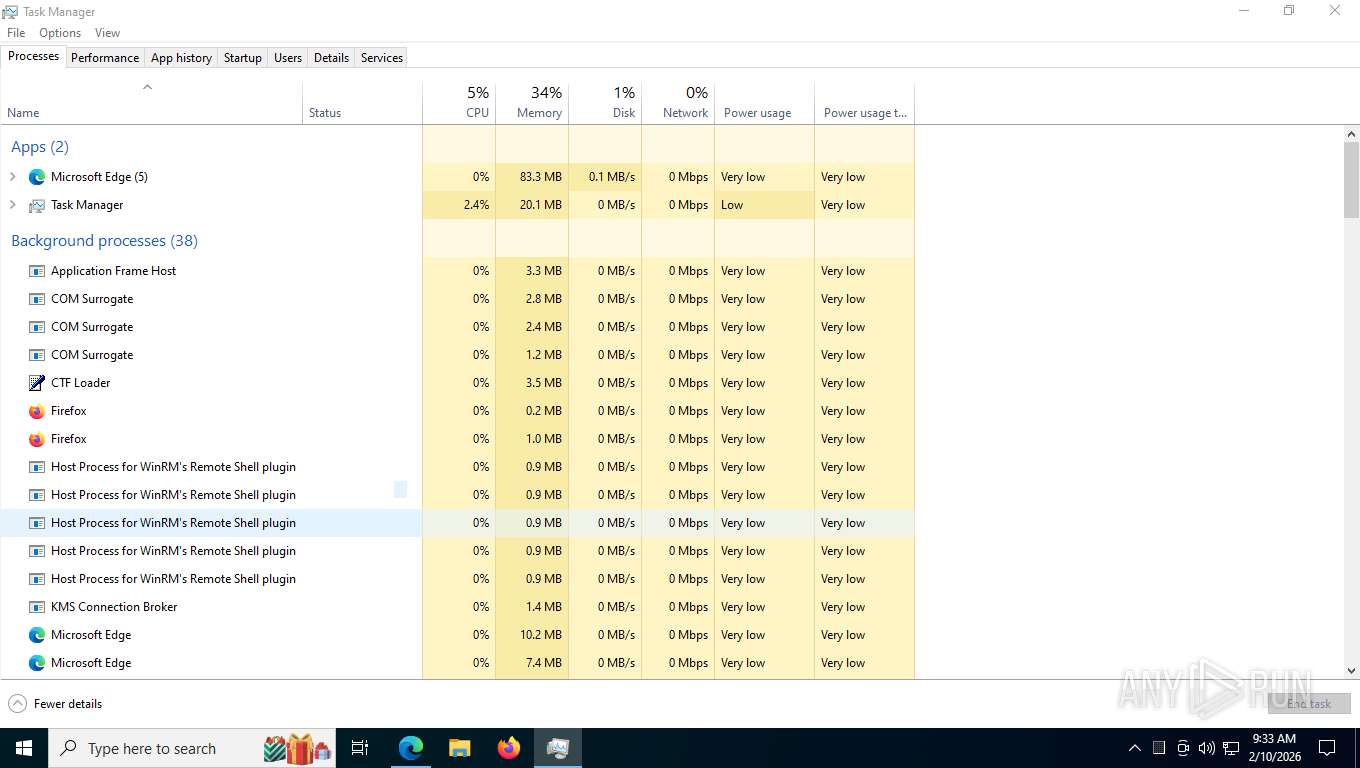Sort by the Network column header
The width and height of the screenshot is (1360, 768).
click(x=678, y=103)
